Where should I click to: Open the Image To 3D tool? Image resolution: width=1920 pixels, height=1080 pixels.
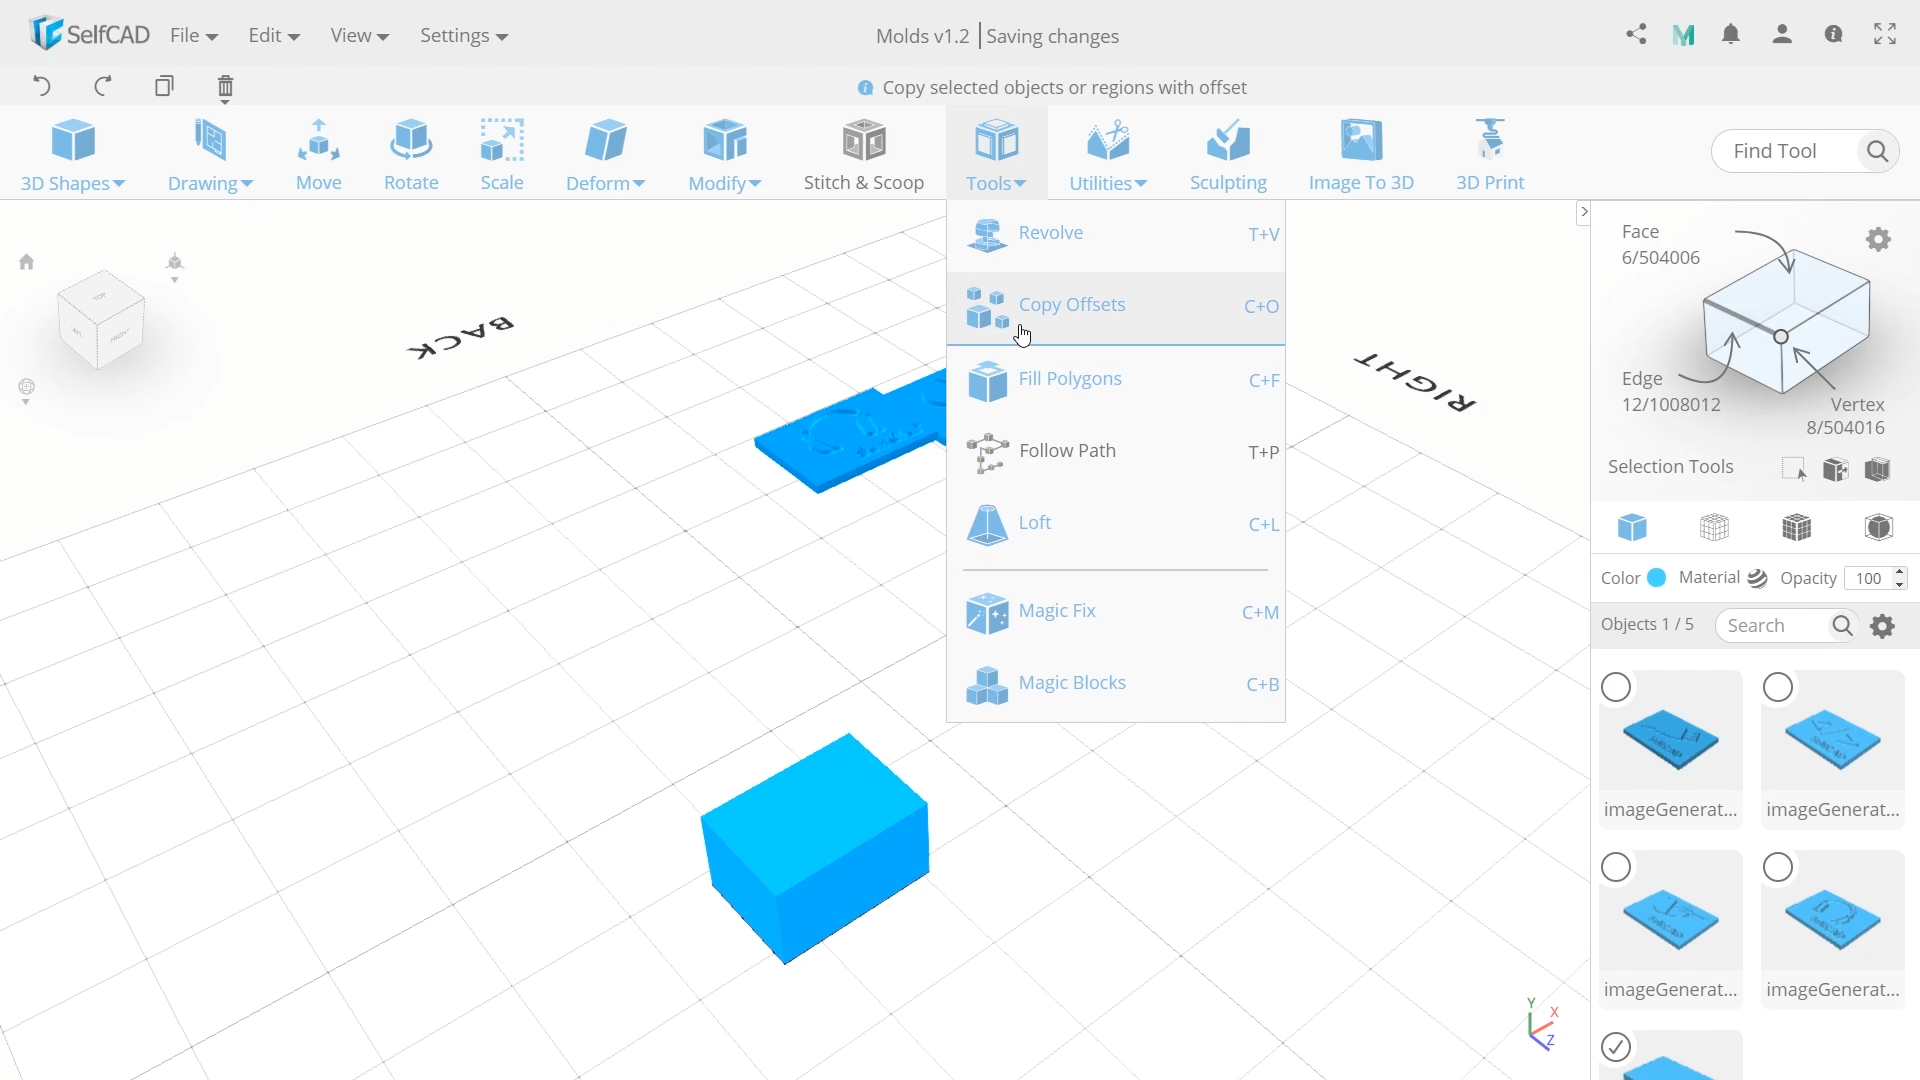tap(1361, 154)
